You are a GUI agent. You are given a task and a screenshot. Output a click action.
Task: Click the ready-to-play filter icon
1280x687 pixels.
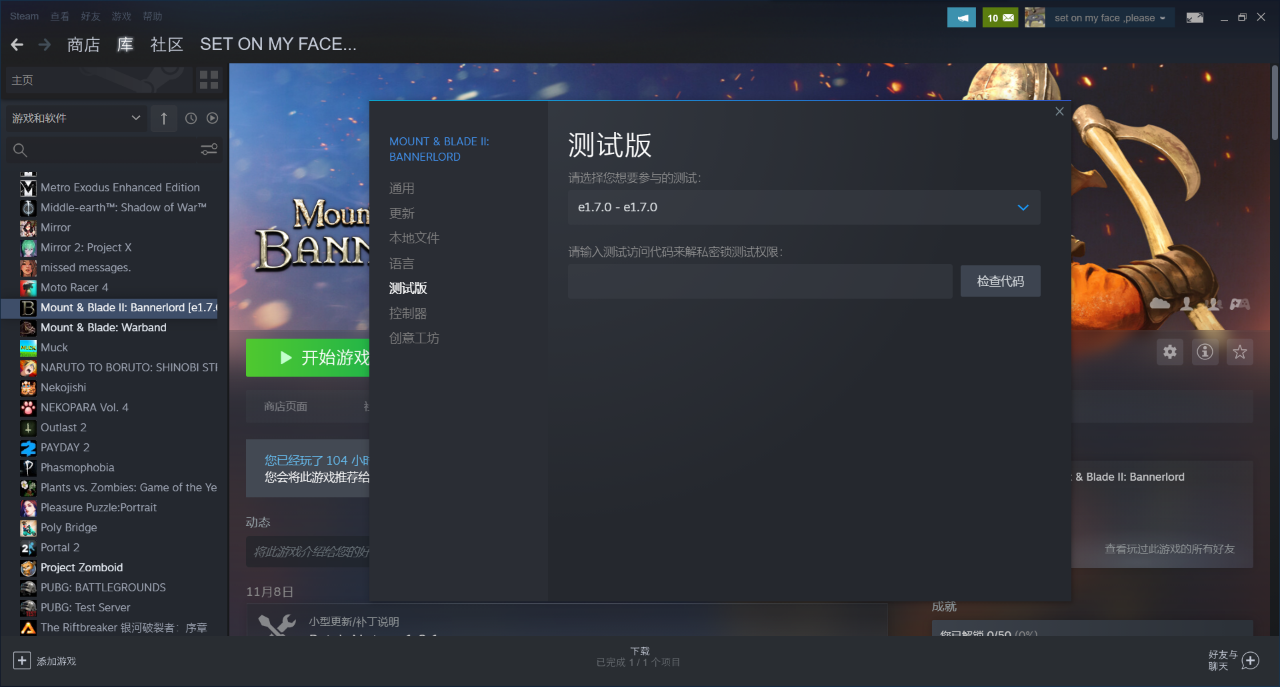point(212,118)
